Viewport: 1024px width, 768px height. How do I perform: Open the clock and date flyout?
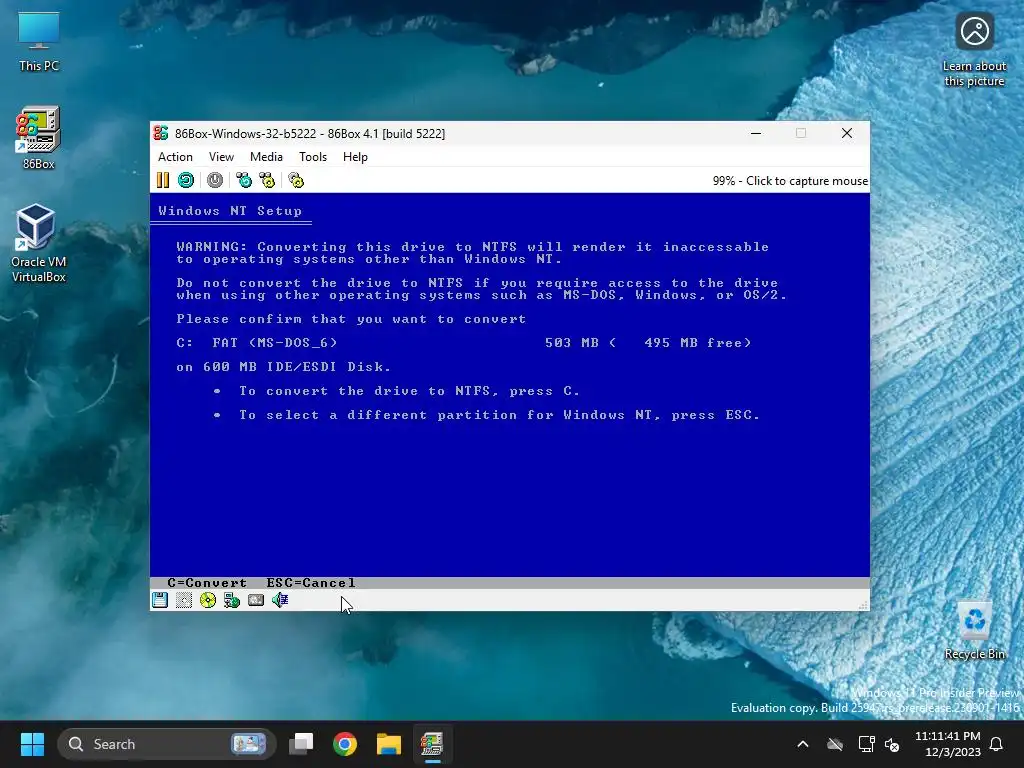pos(947,744)
